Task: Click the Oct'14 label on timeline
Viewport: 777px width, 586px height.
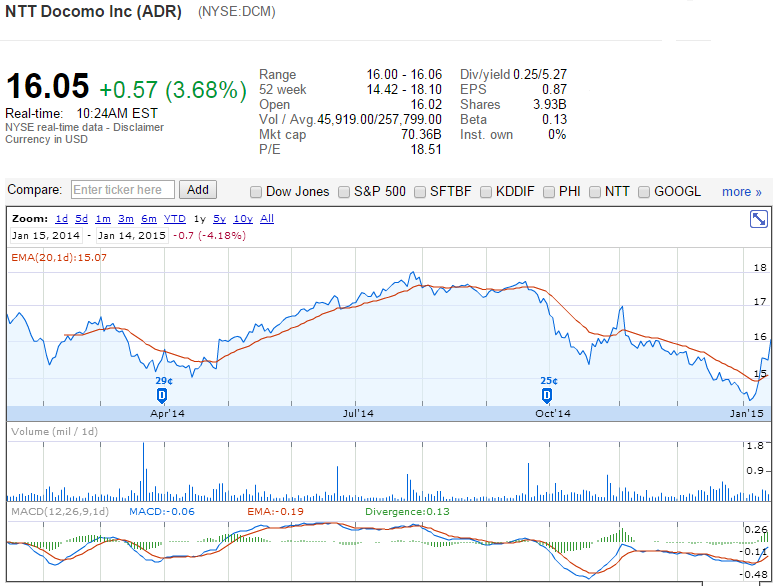Action: [553, 414]
